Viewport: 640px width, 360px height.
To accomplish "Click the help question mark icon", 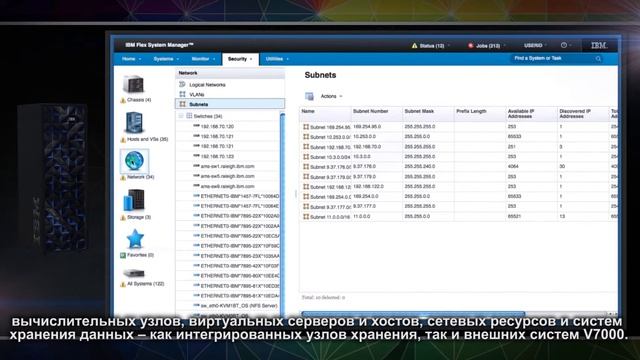I will 564,45.
